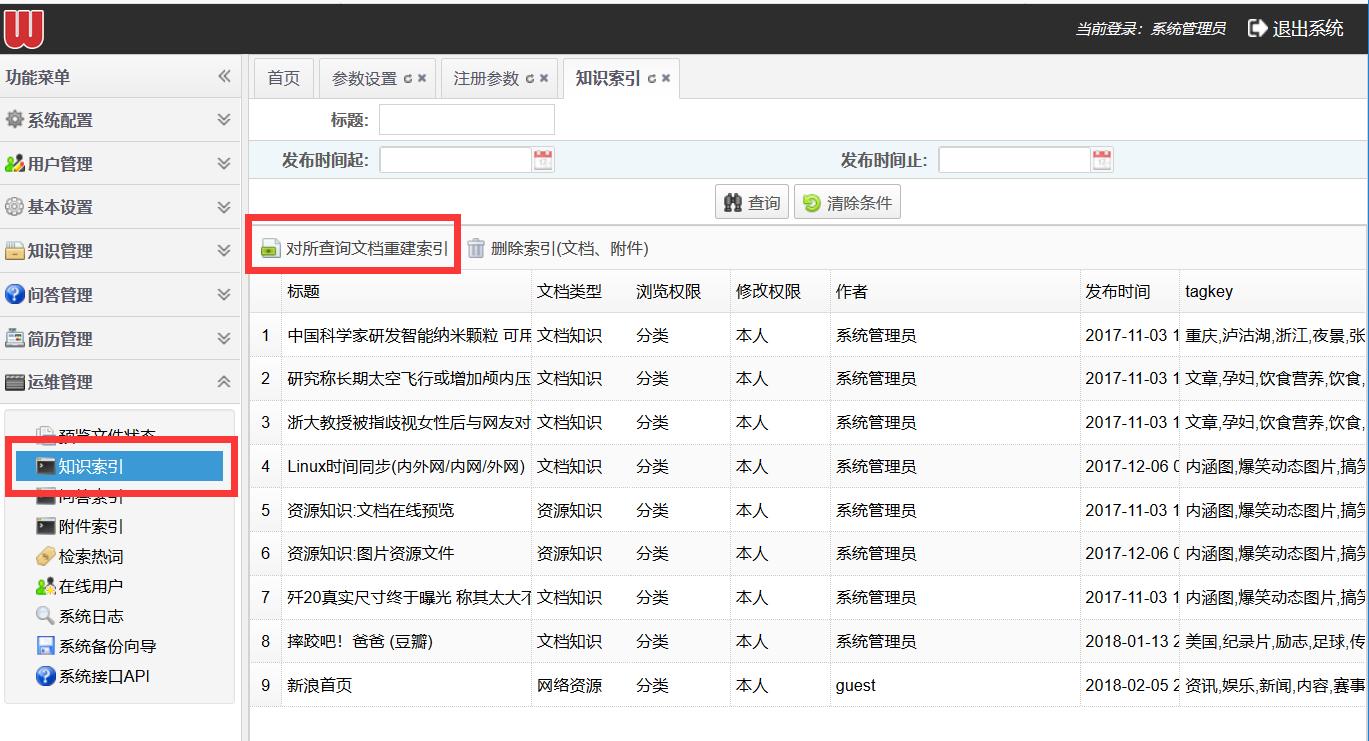This screenshot has height=741, width=1369.
Task: Expand the 用户管理 section chevron
Action: [224, 164]
